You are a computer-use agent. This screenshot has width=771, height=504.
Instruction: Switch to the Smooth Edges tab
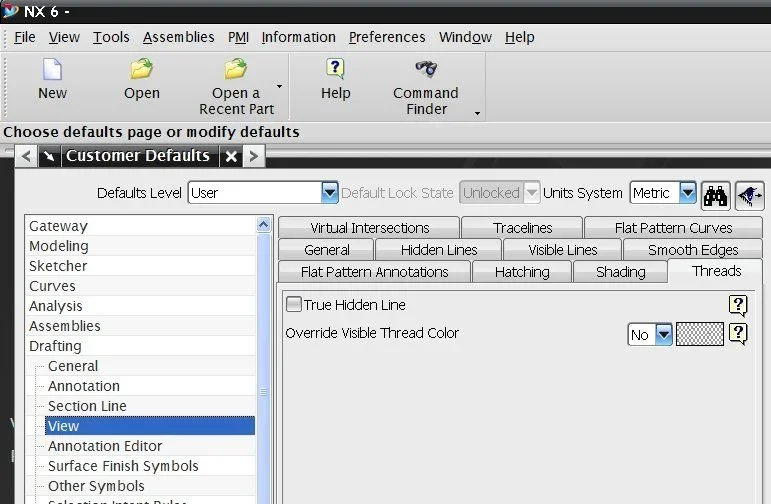[693, 250]
